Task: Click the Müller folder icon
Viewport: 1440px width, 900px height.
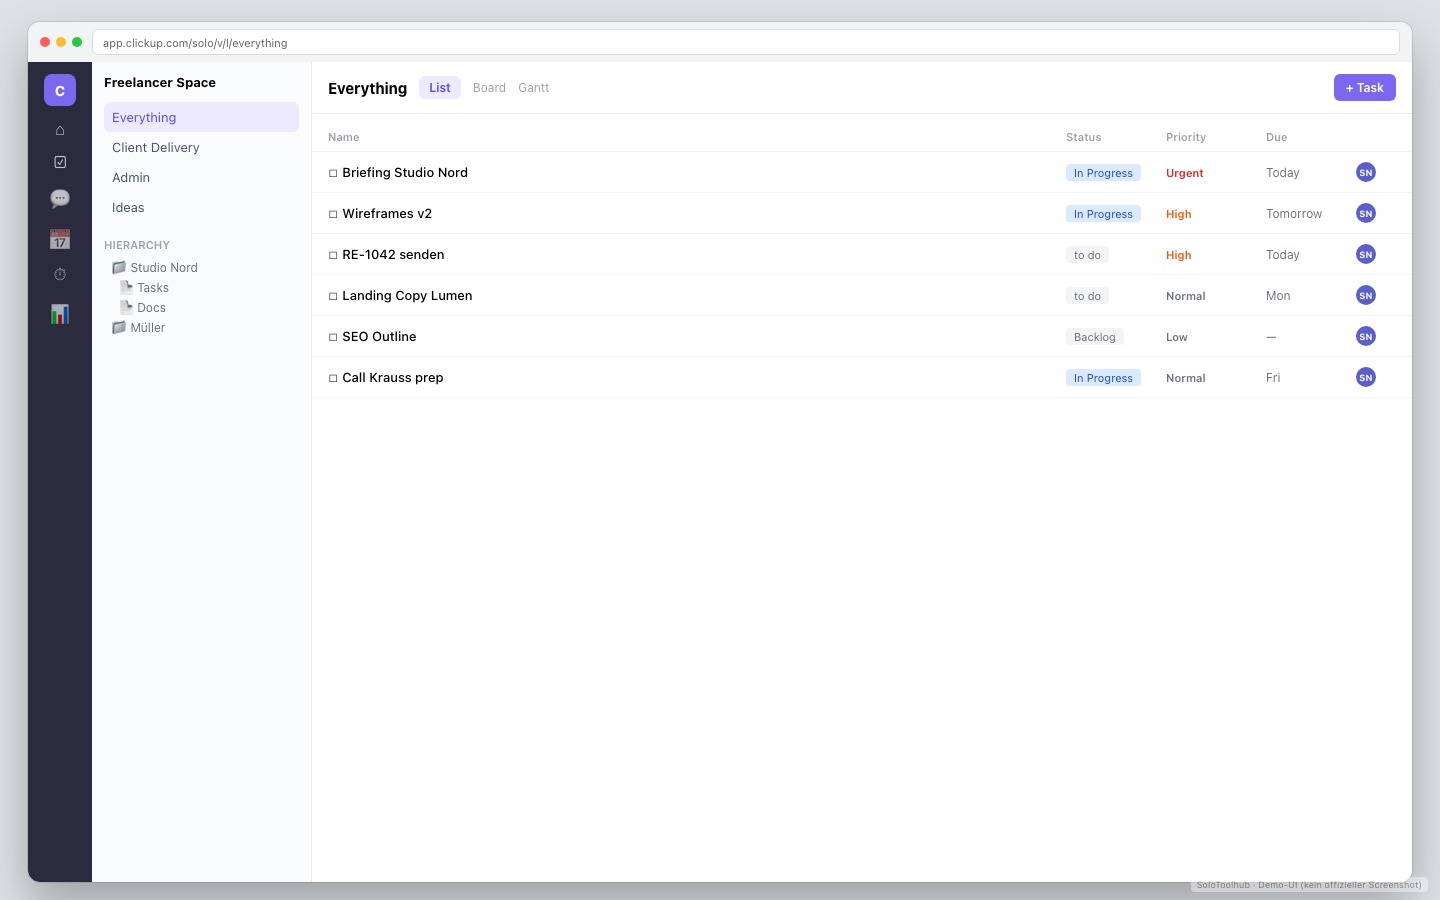Action: (x=119, y=327)
